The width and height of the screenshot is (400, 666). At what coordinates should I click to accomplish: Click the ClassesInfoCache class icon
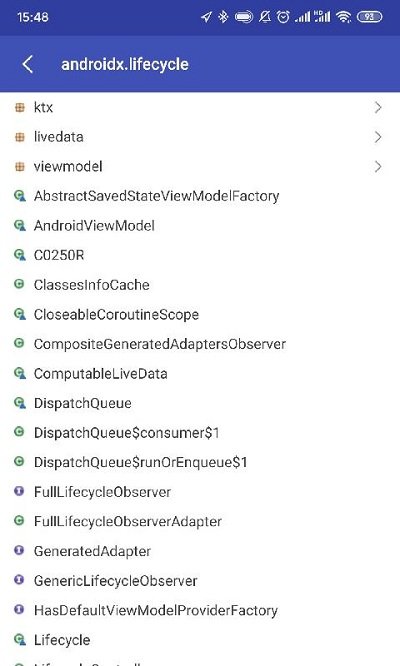[19, 284]
